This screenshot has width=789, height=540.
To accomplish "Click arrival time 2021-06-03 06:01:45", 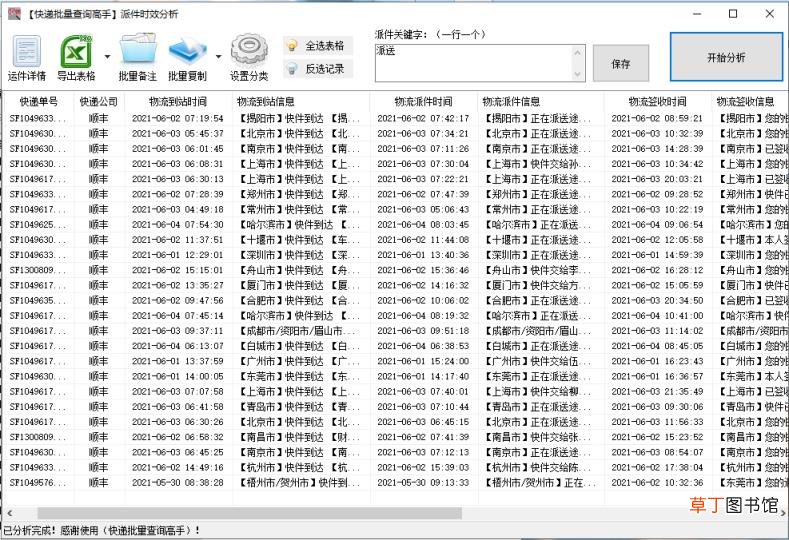I will pyautogui.click(x=178, y=149).
